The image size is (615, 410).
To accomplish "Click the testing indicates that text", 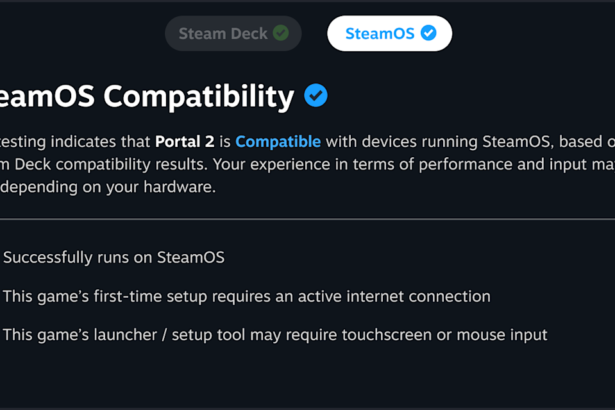I will point(75,142).
